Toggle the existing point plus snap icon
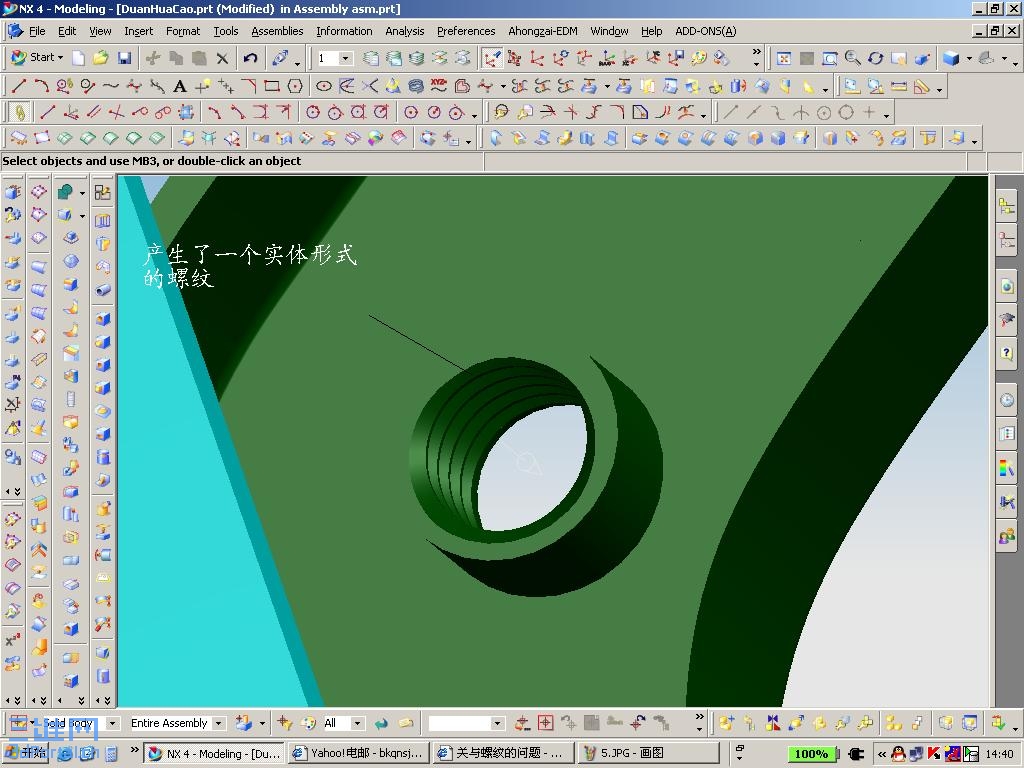Viewport: 1024px width, 768px height. pos(869,112)
